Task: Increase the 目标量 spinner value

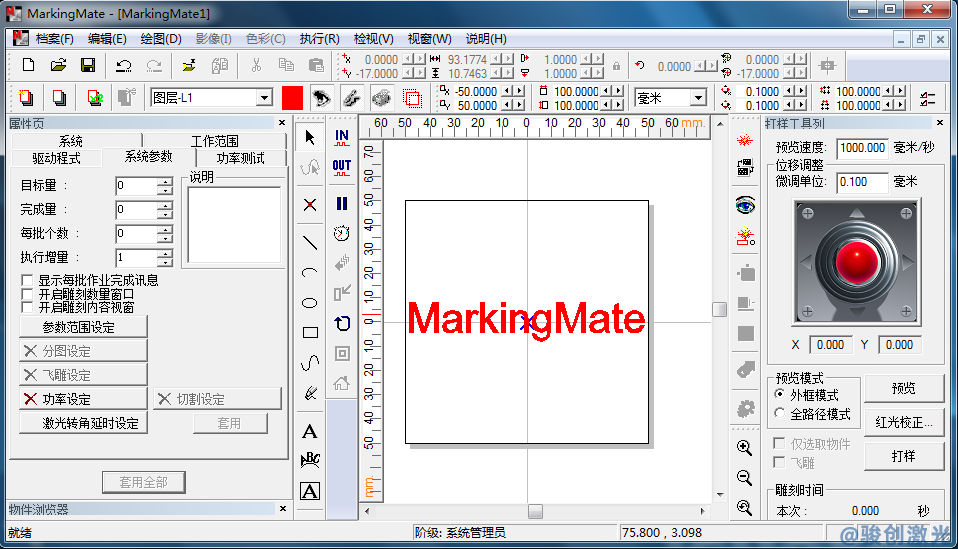Action: point(164,181)
